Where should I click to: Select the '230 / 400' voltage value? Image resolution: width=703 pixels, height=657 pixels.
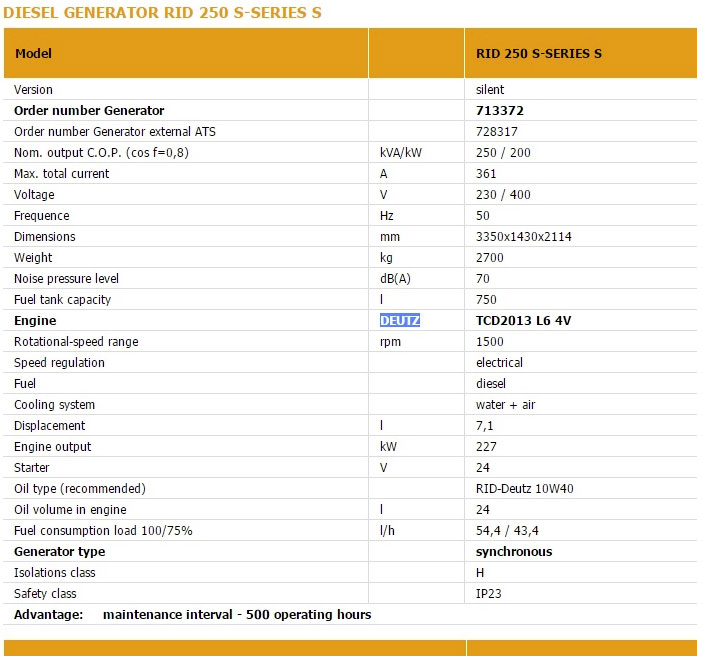point(503,195)
